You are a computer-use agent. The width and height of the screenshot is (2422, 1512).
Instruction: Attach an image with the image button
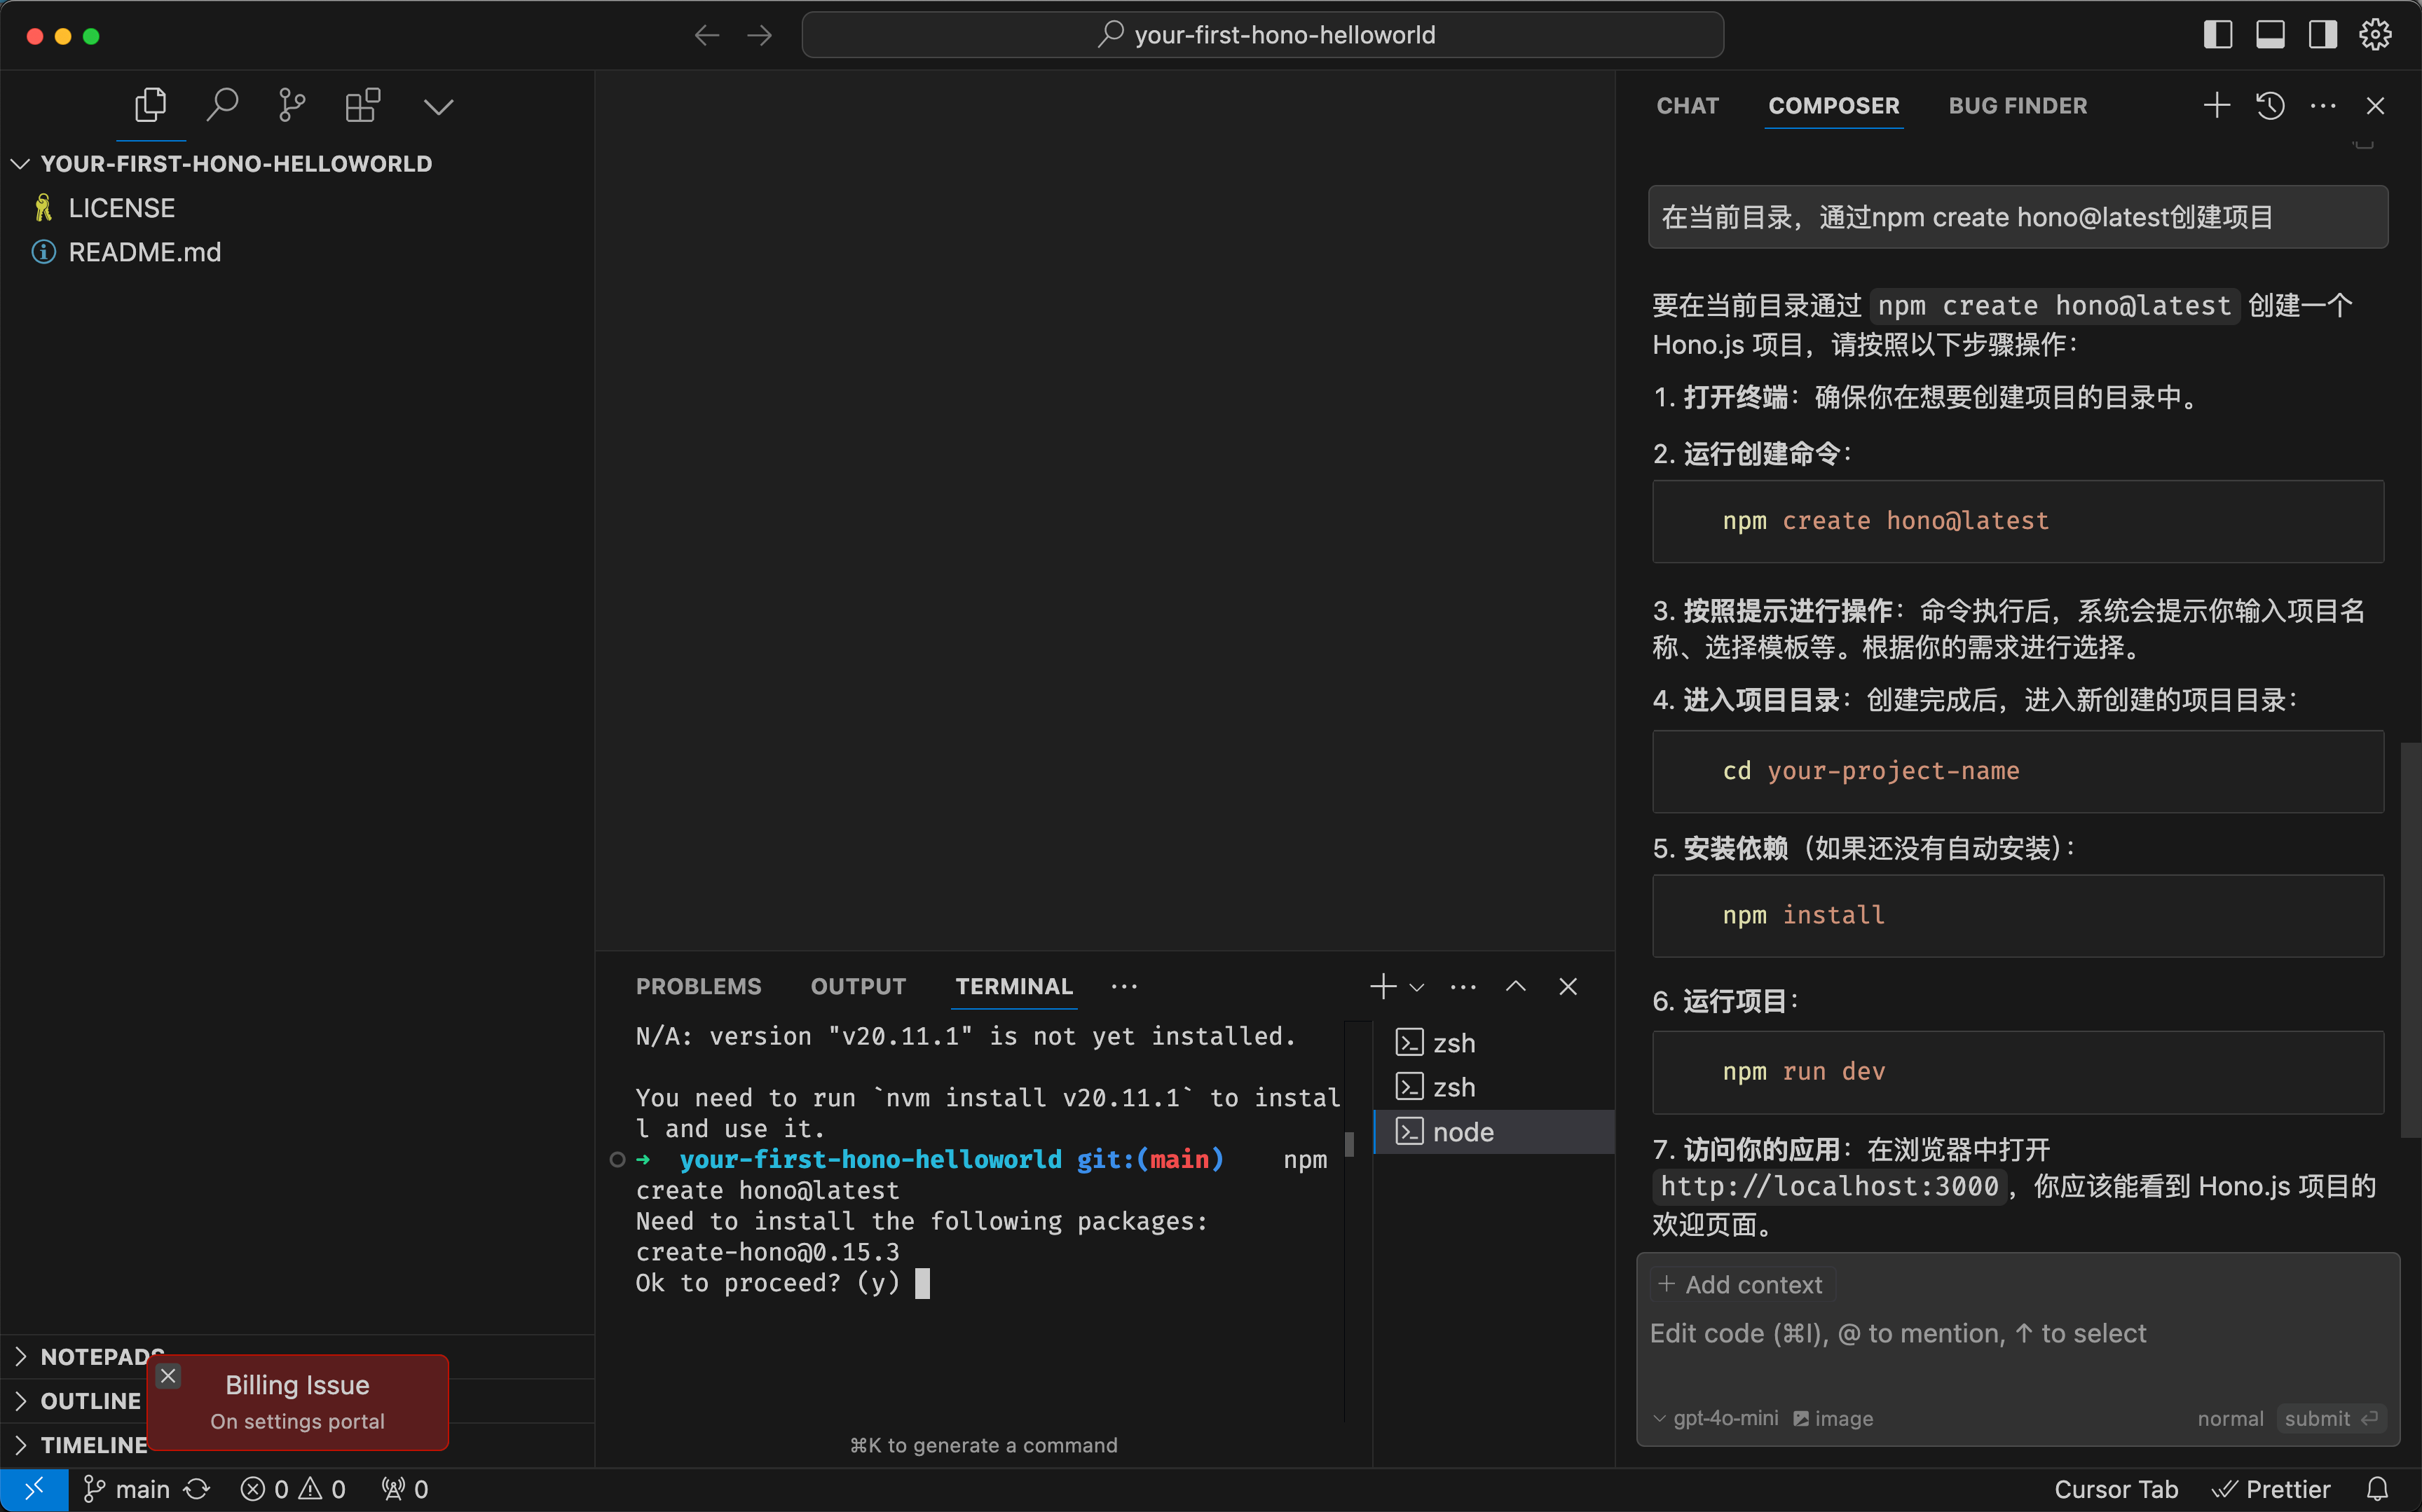click(1833, 1418)
